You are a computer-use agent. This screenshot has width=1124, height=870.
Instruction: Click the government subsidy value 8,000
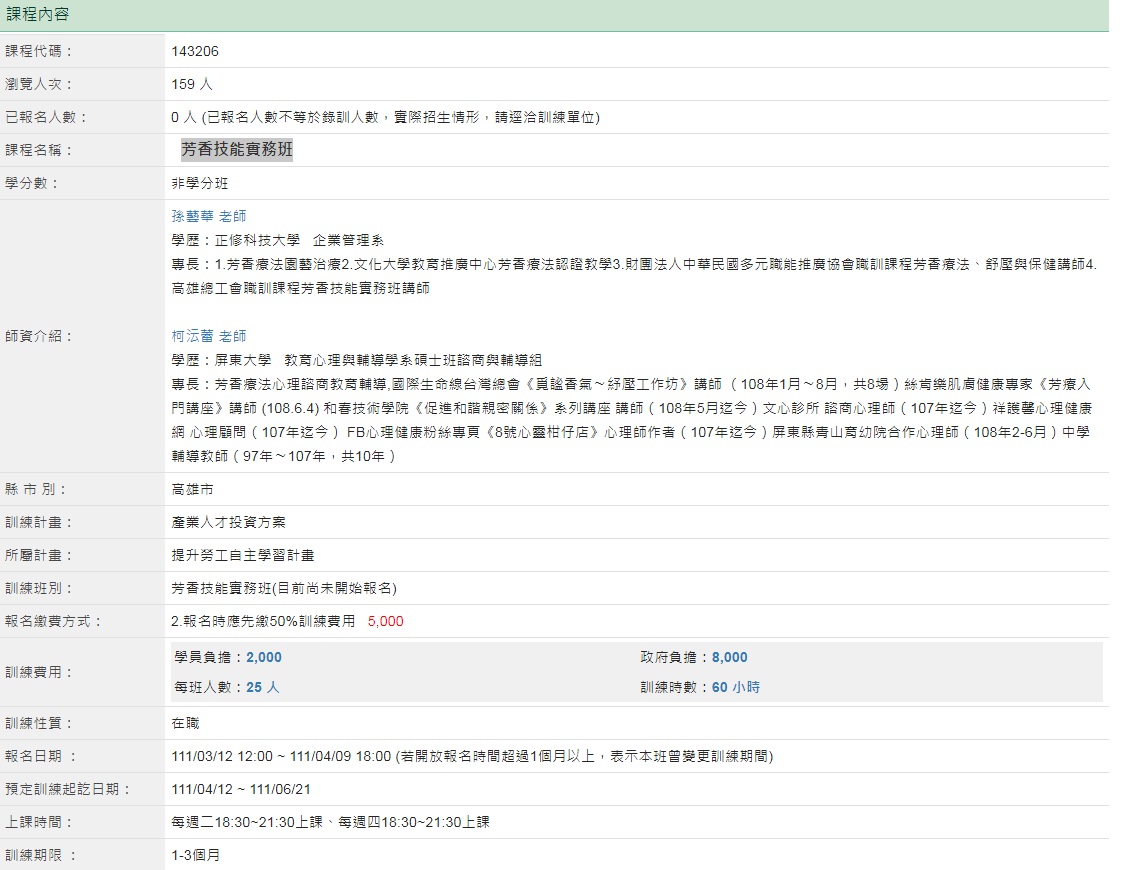pos(729,657)
